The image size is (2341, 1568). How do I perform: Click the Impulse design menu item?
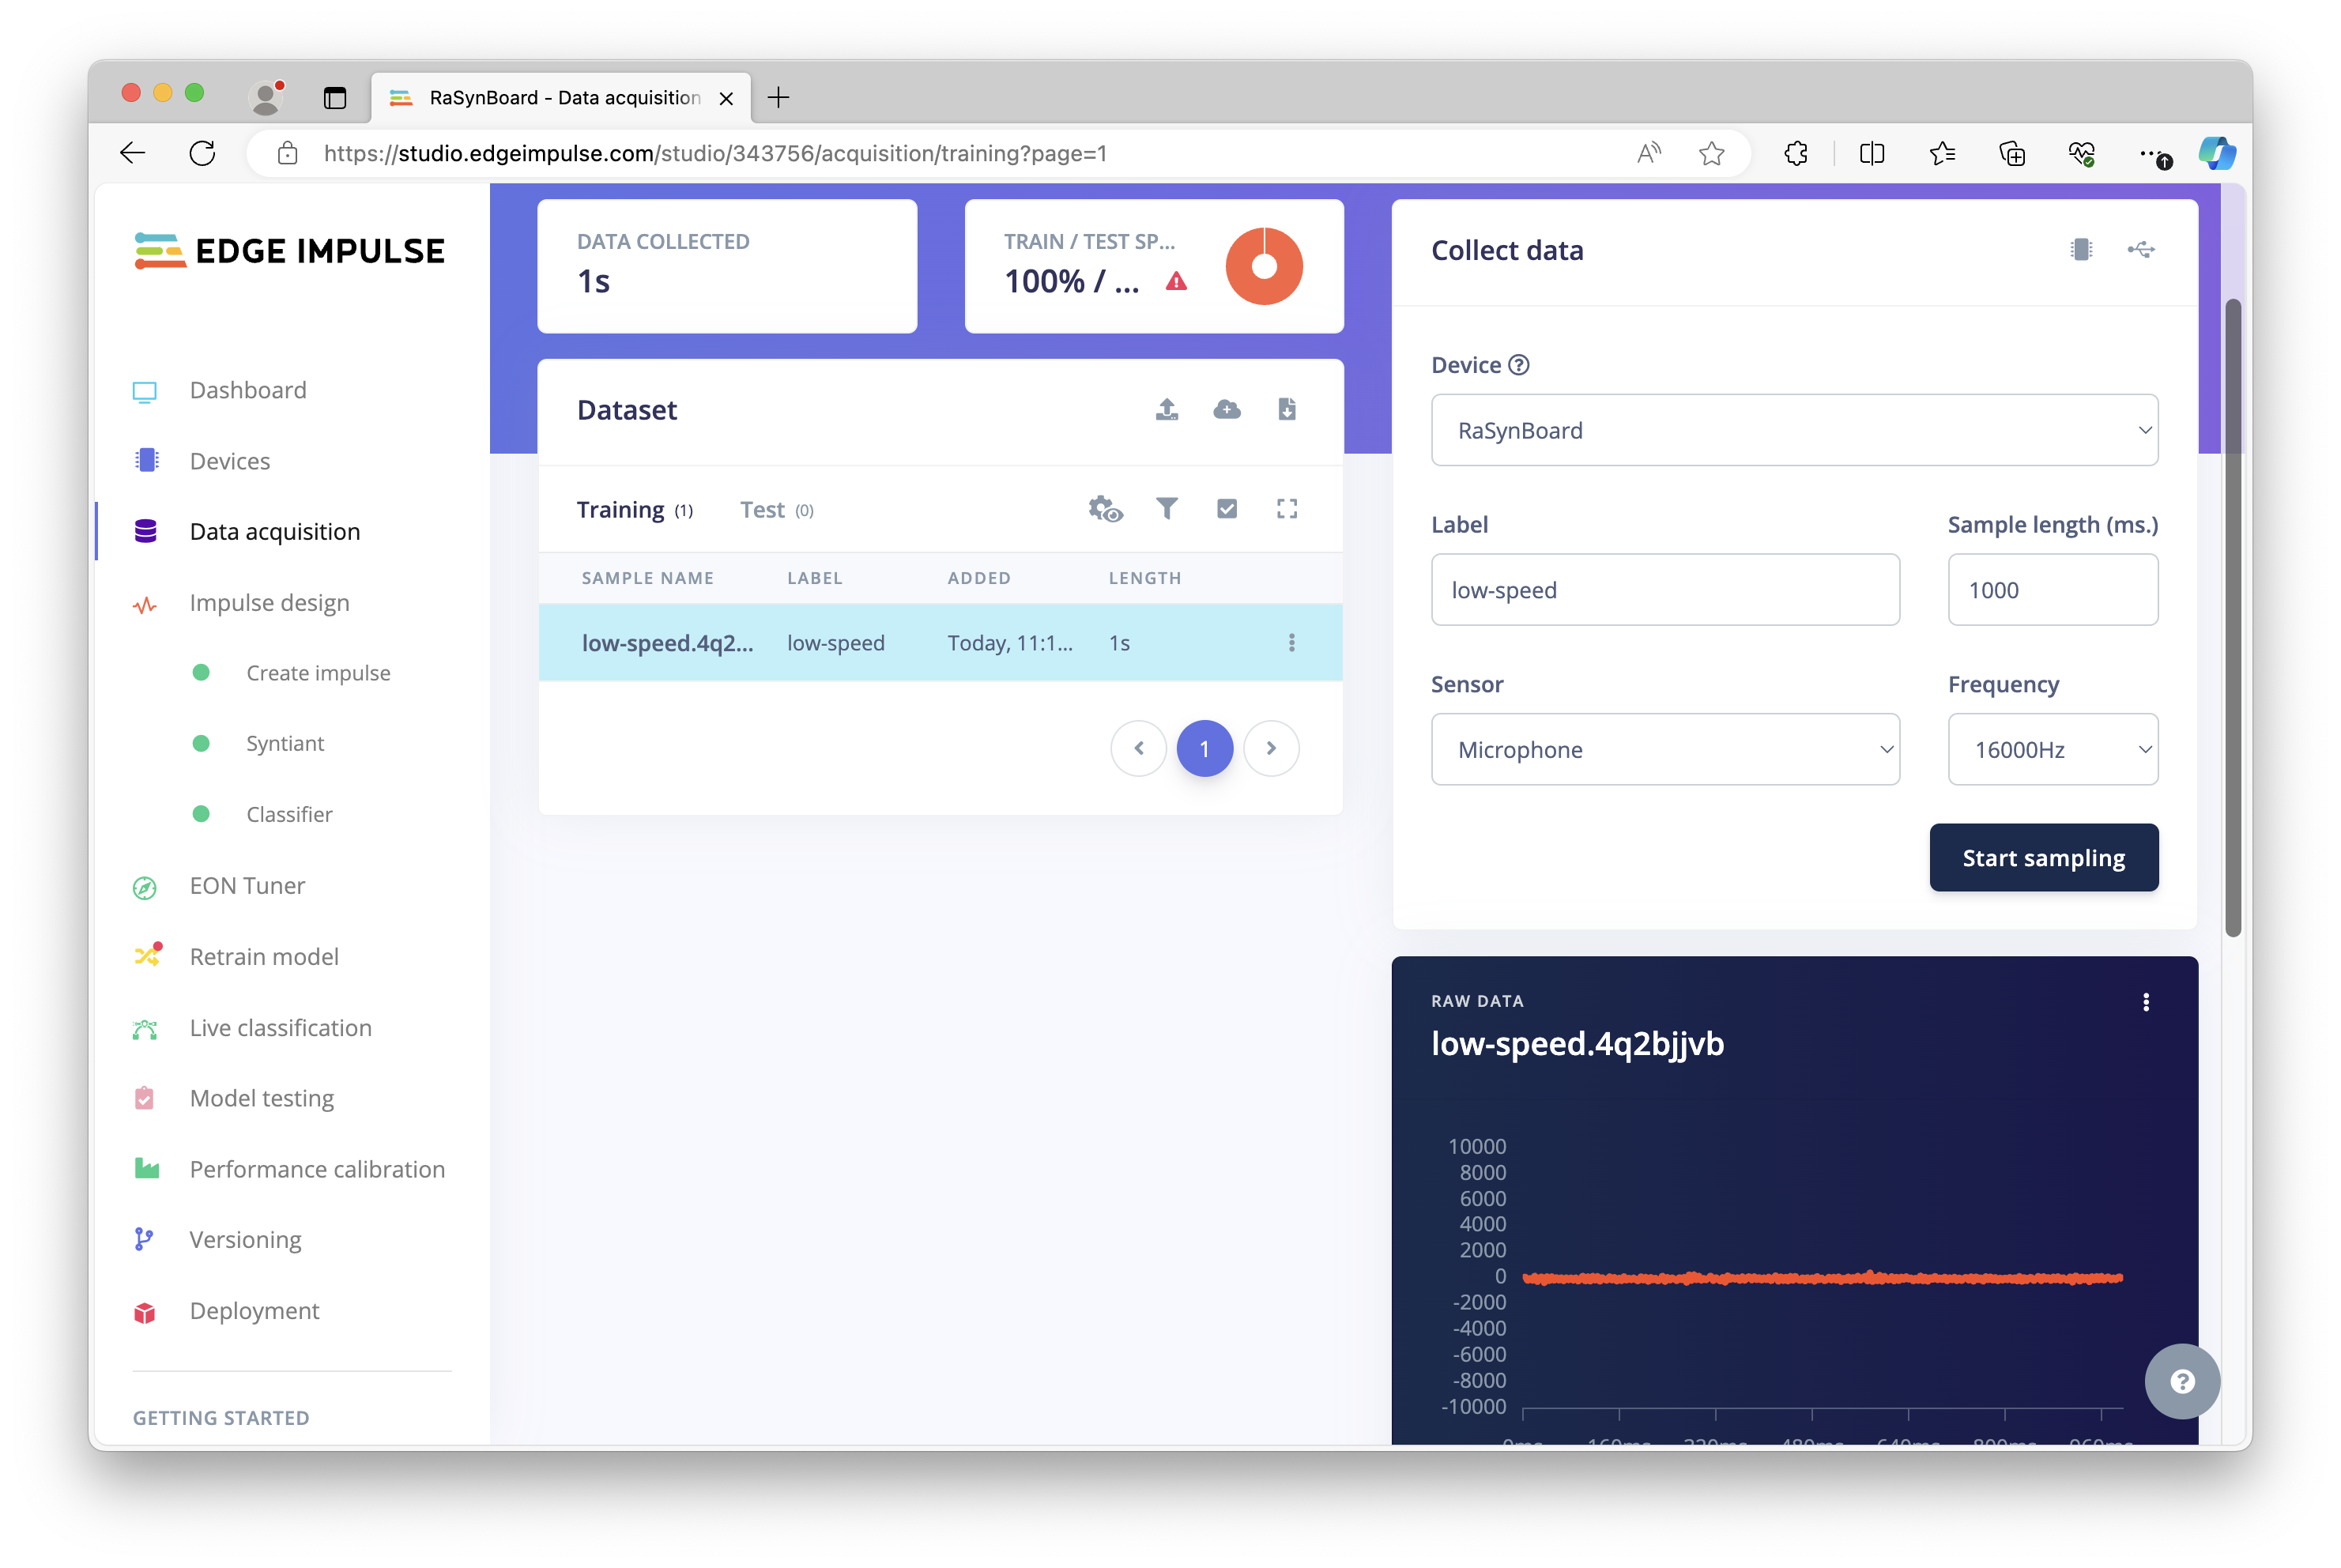pyautogui.click(x=268, y=602)
